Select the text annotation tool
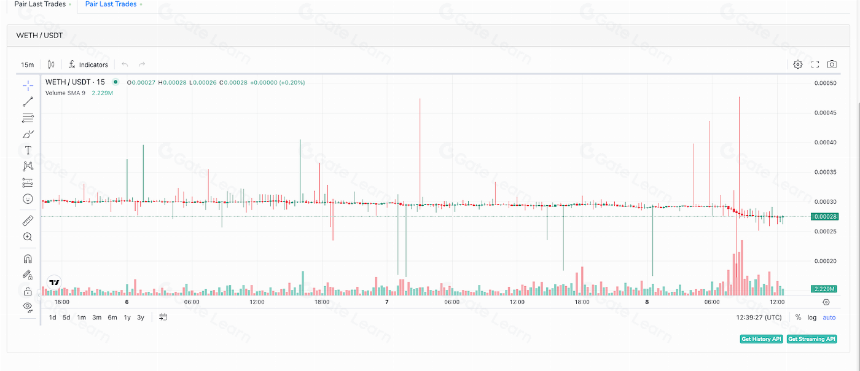 (27, 150)
